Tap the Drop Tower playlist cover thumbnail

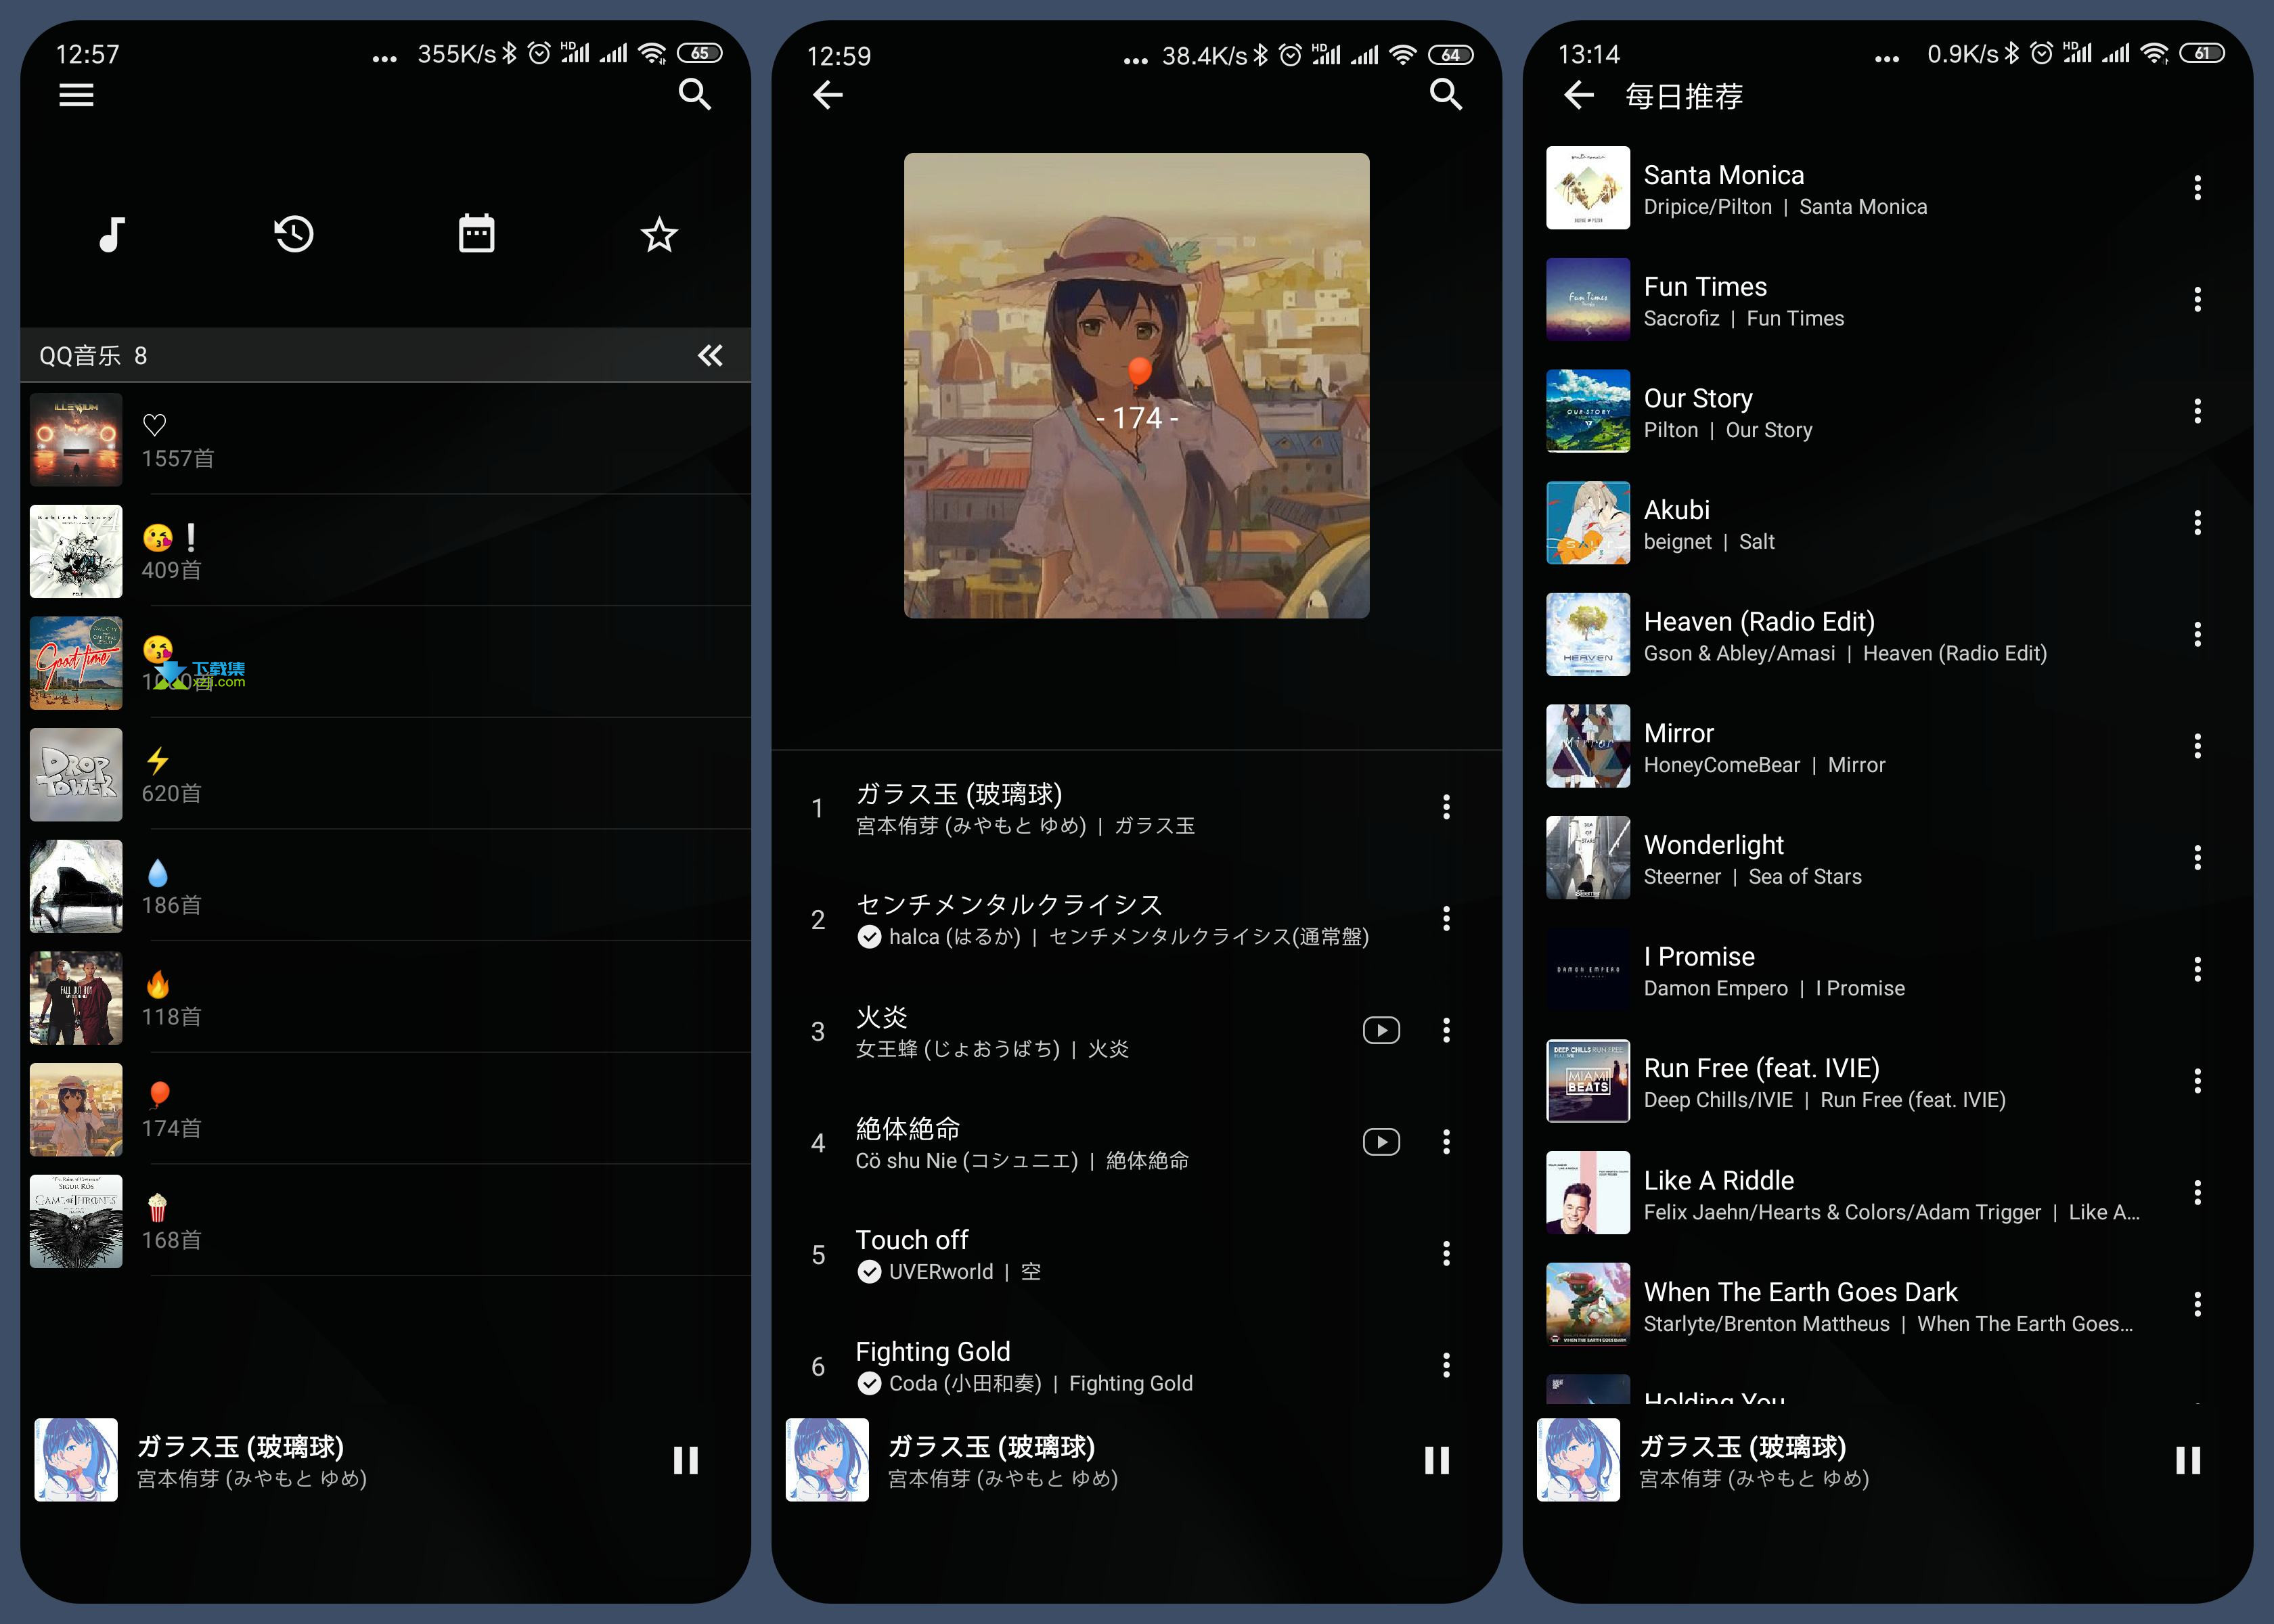tap(76, 775)
